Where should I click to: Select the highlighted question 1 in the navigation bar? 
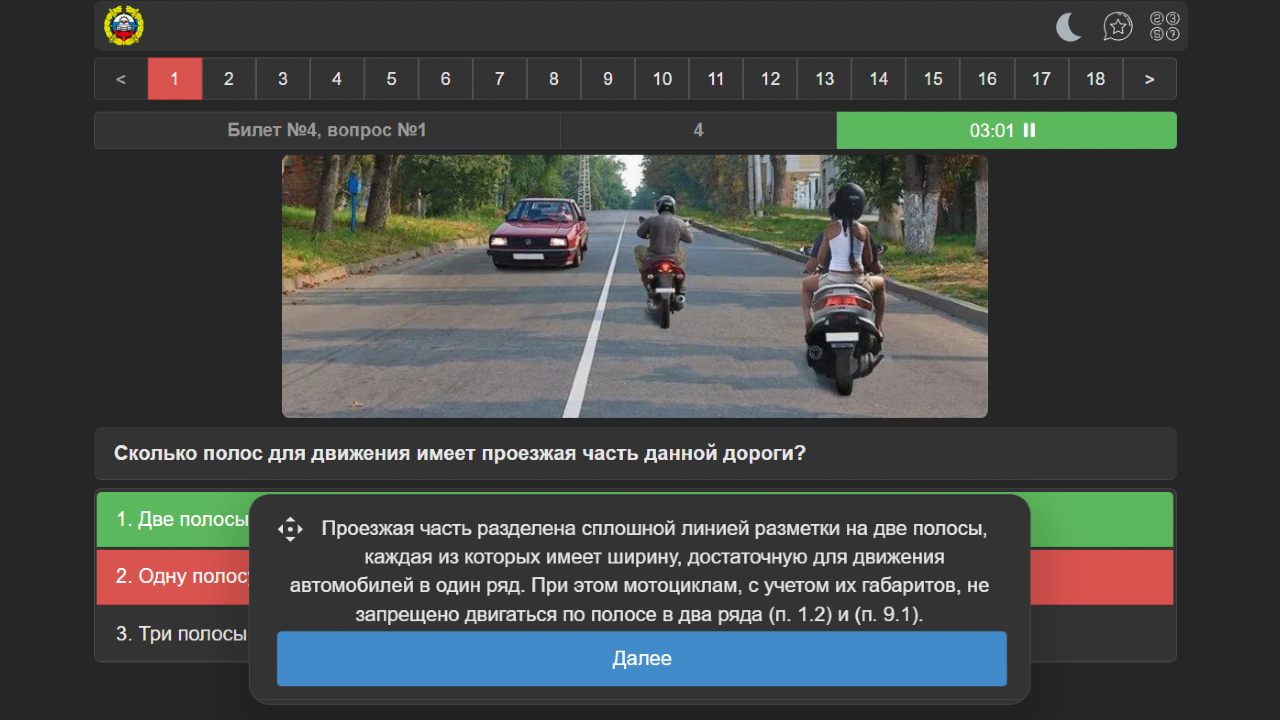[x=175, y=78]
